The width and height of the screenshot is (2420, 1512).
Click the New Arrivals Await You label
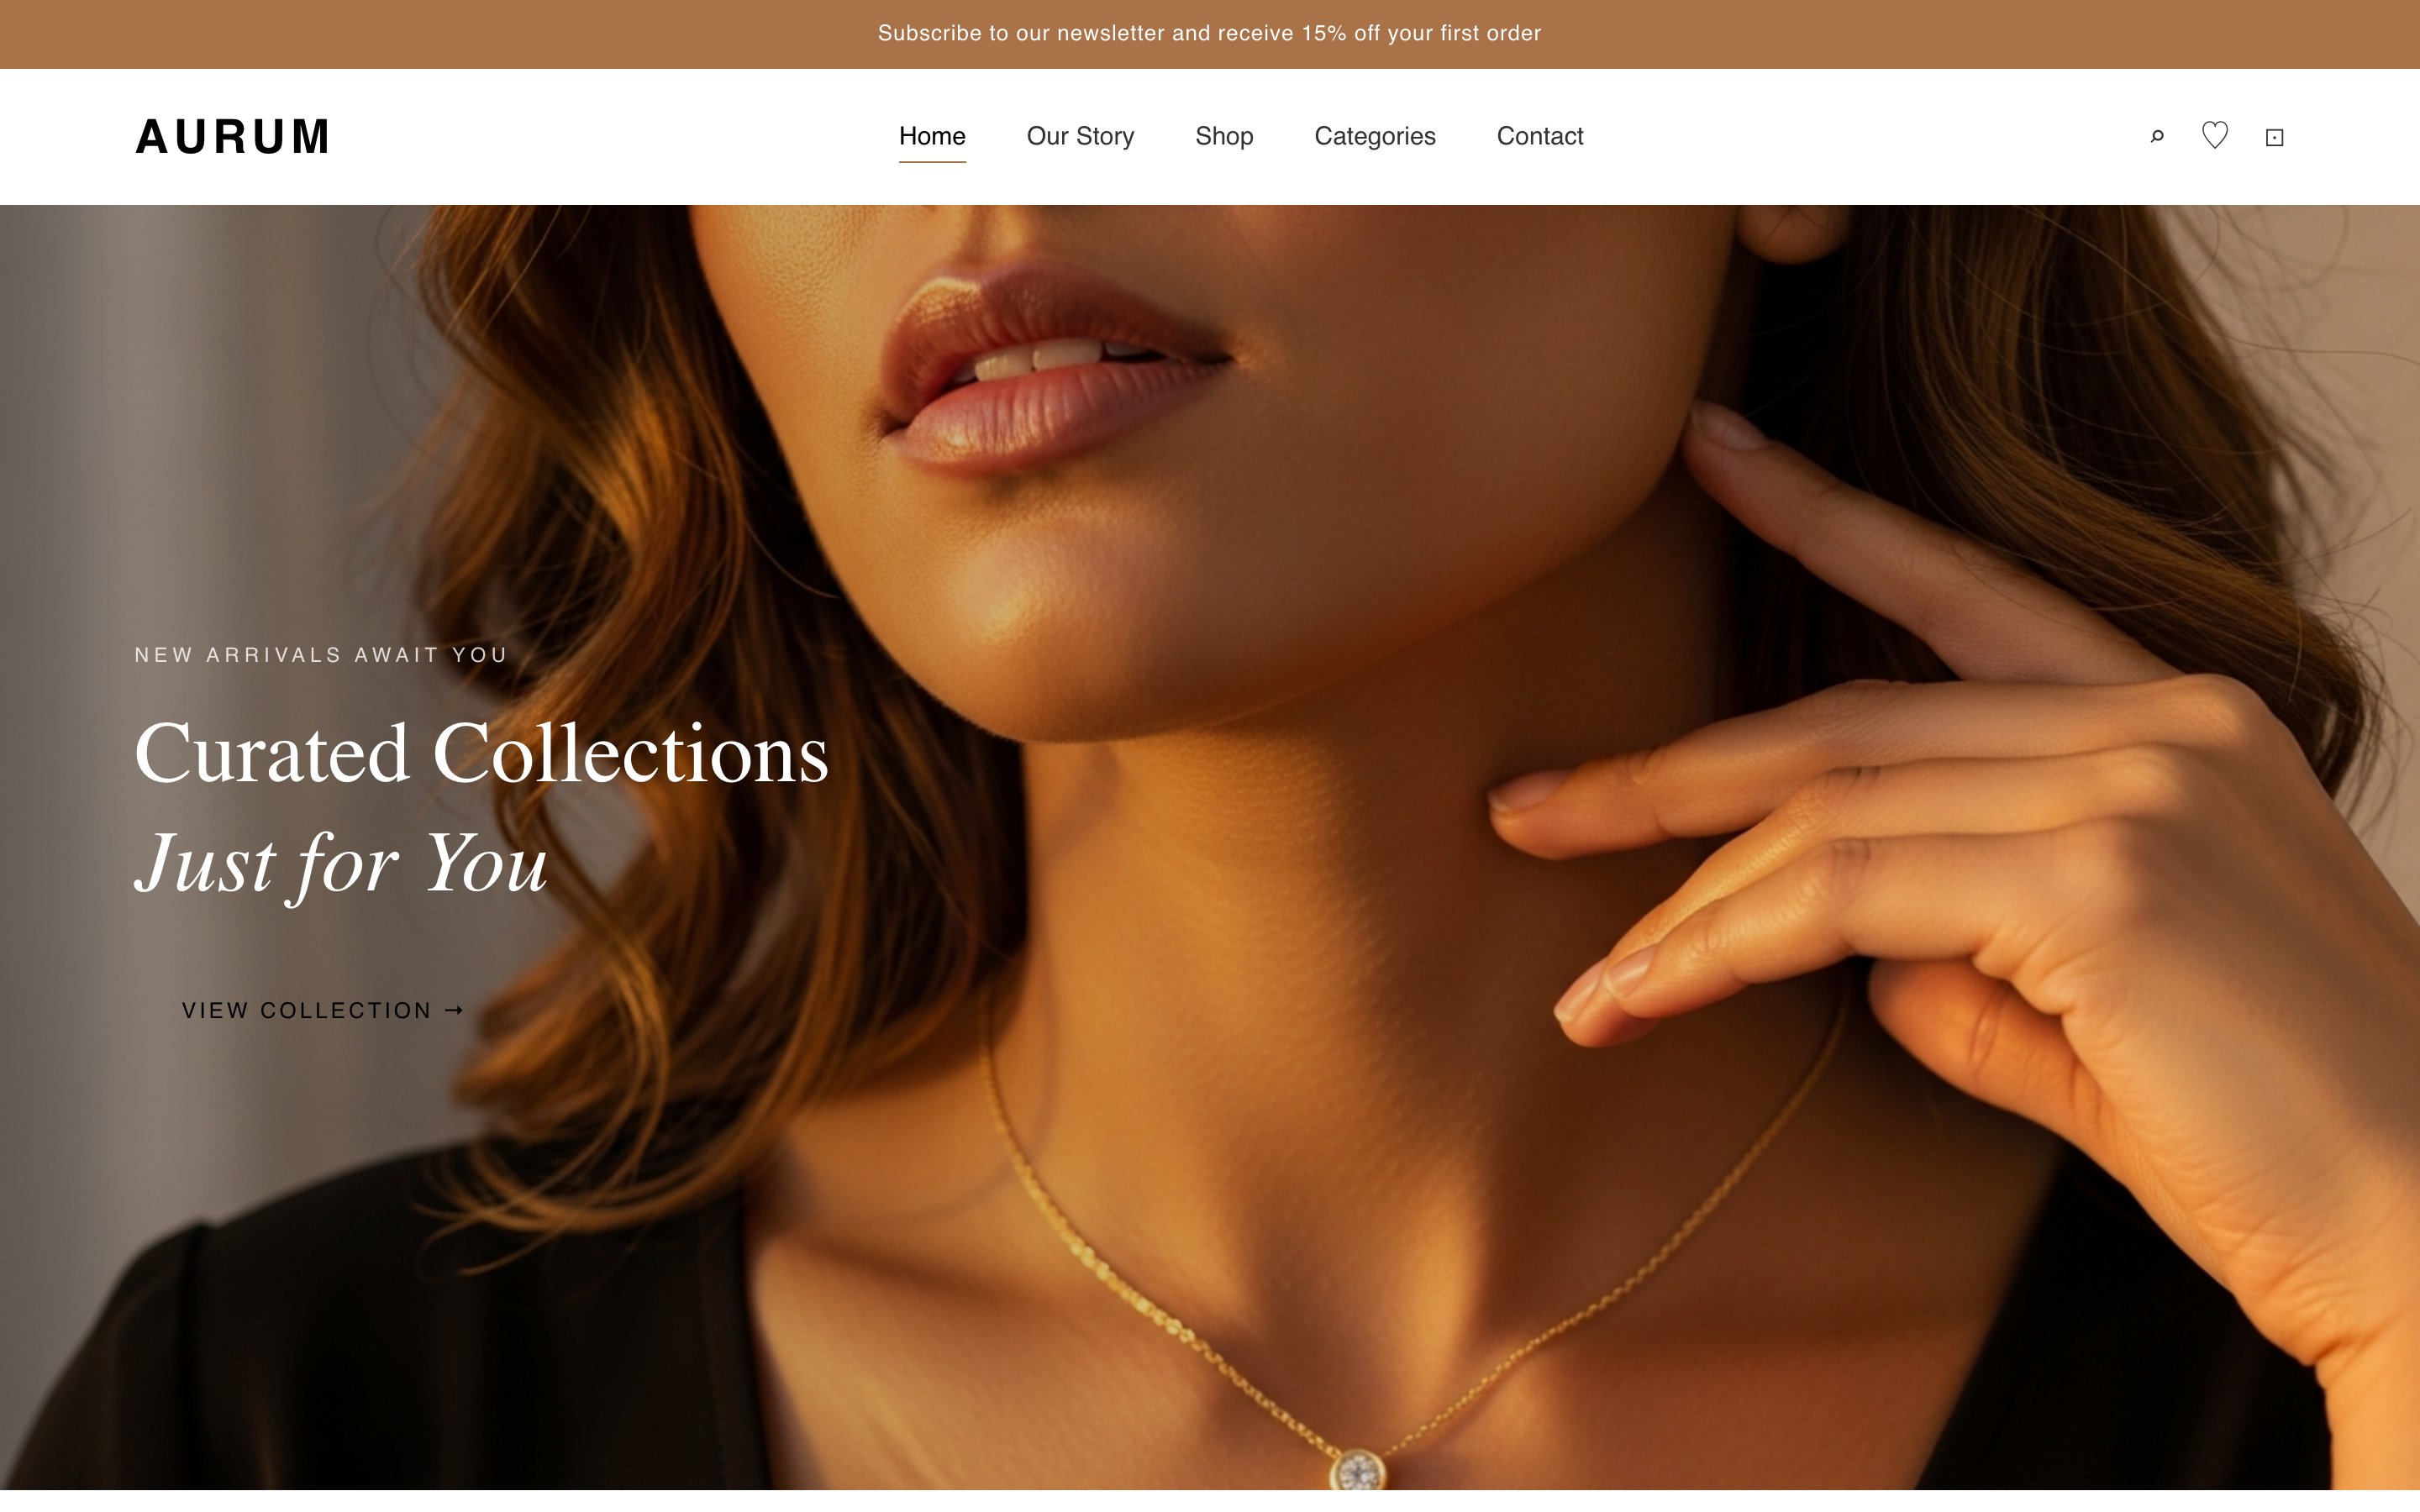(x=322, y=655)
